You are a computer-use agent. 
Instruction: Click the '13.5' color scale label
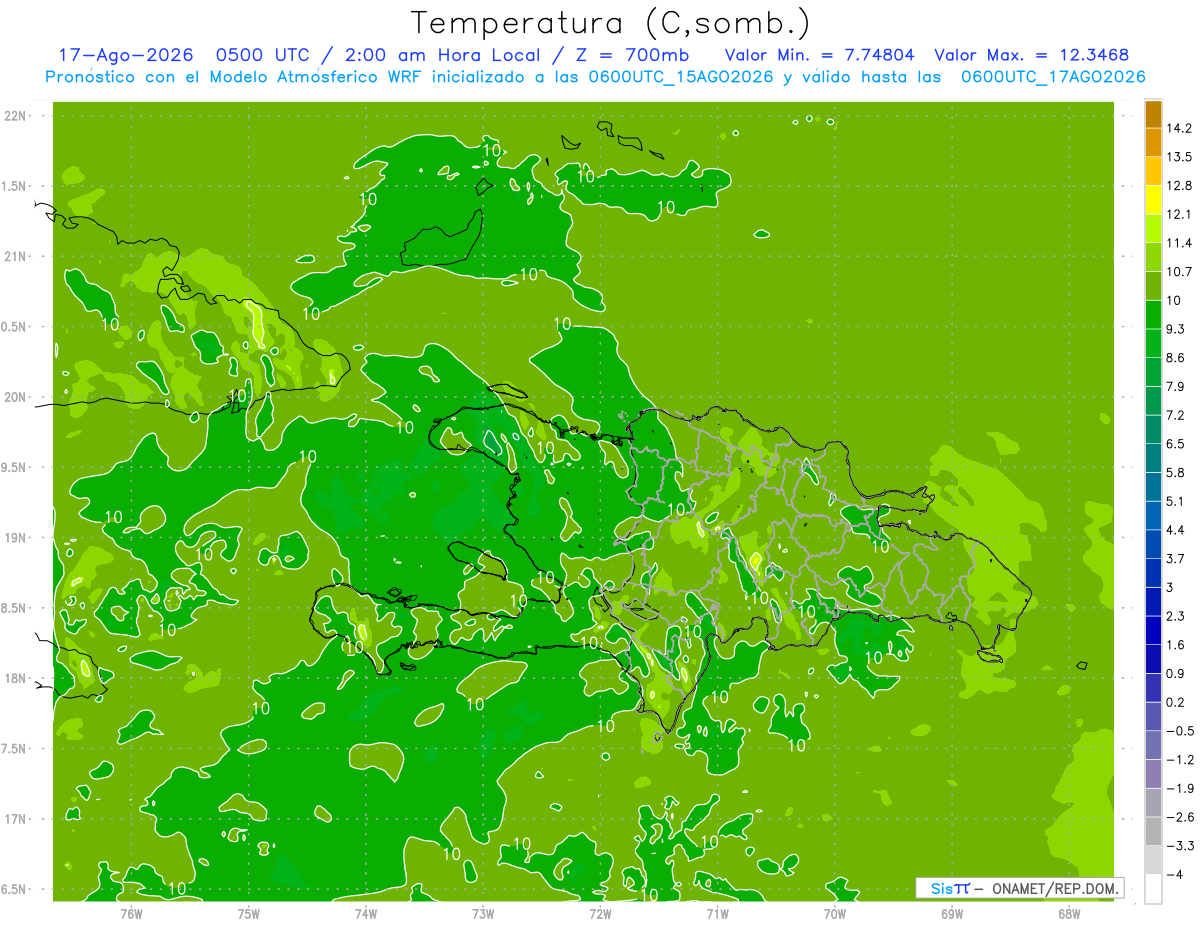[1180, 157]
